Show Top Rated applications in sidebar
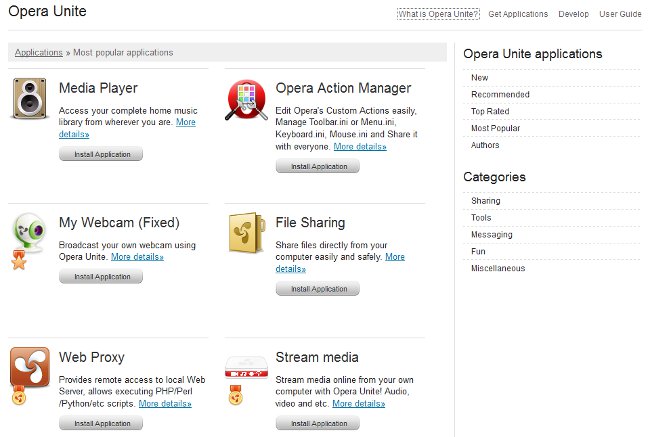This screenshot has width=650, height=437. (x=490, y=111)
